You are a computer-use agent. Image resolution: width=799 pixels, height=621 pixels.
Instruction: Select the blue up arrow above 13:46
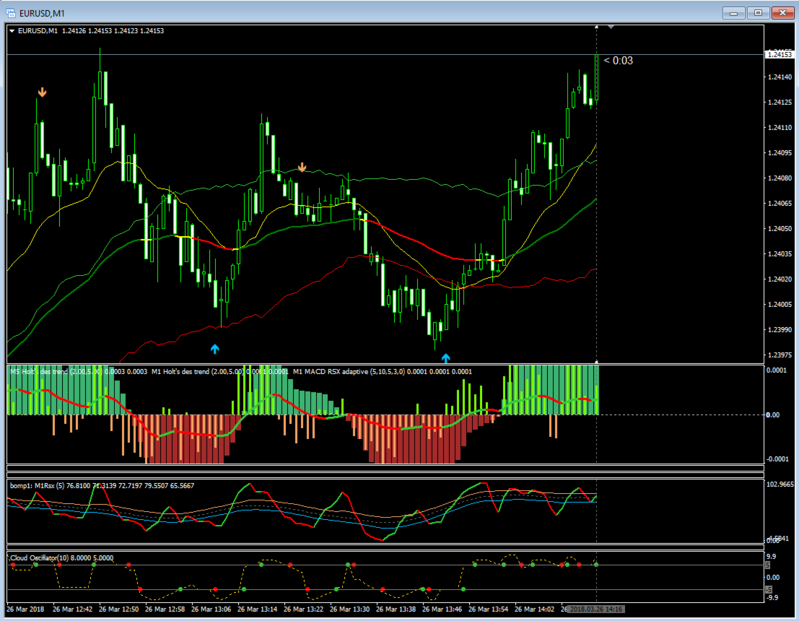[x=446, y=358]
